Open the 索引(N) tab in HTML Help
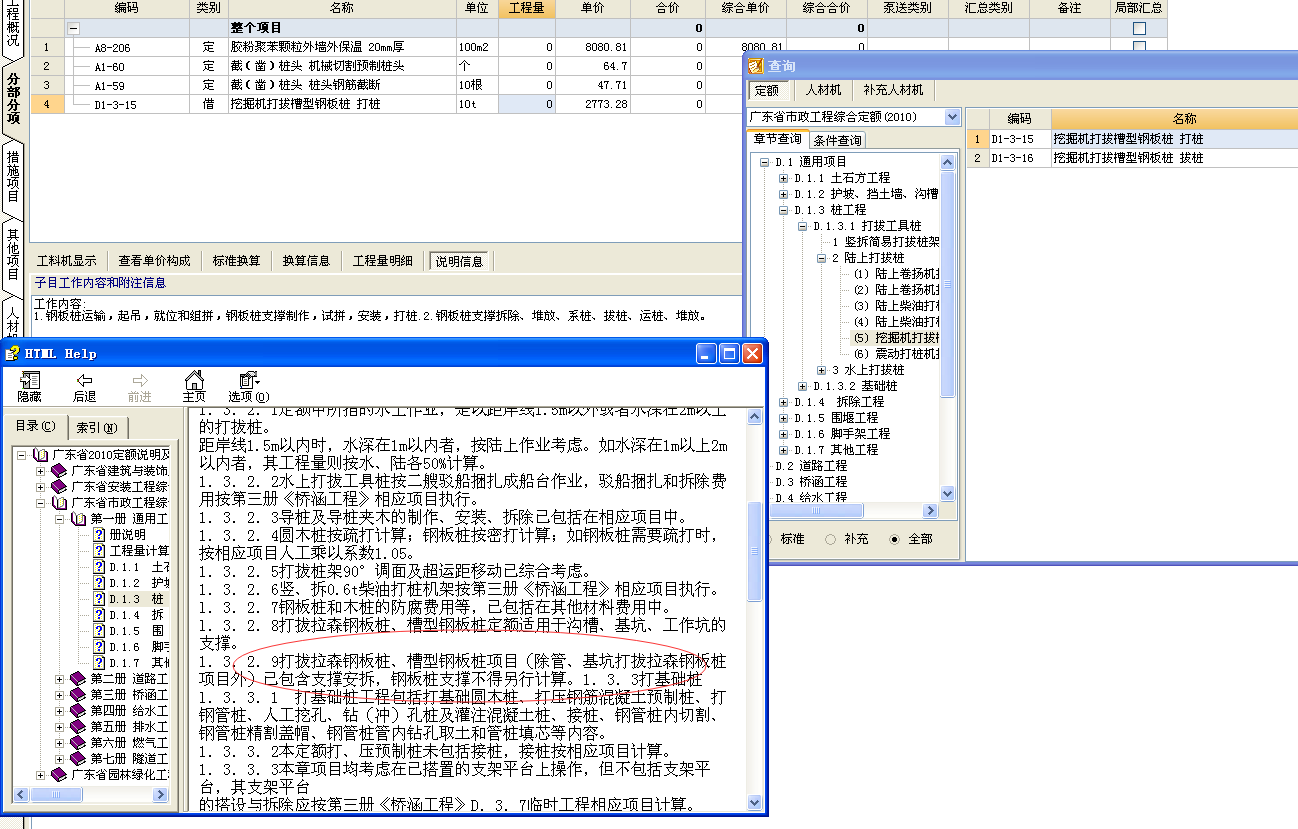Image resolution: width=1298 pixels, height=829 pixels. tap(96, 428)
